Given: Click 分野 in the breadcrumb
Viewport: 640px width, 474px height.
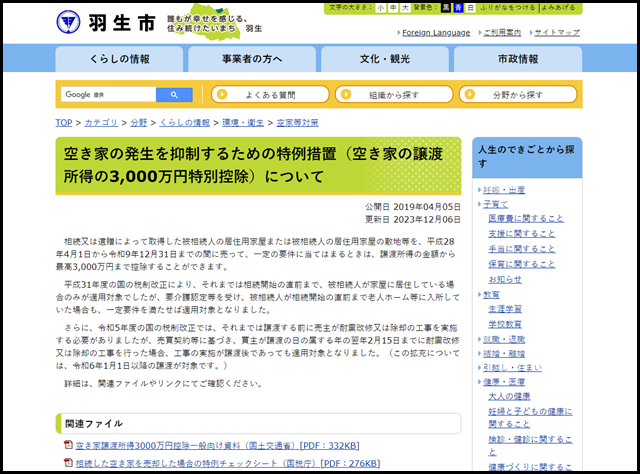Looking at the screenshot, I should tap(139, 123).
